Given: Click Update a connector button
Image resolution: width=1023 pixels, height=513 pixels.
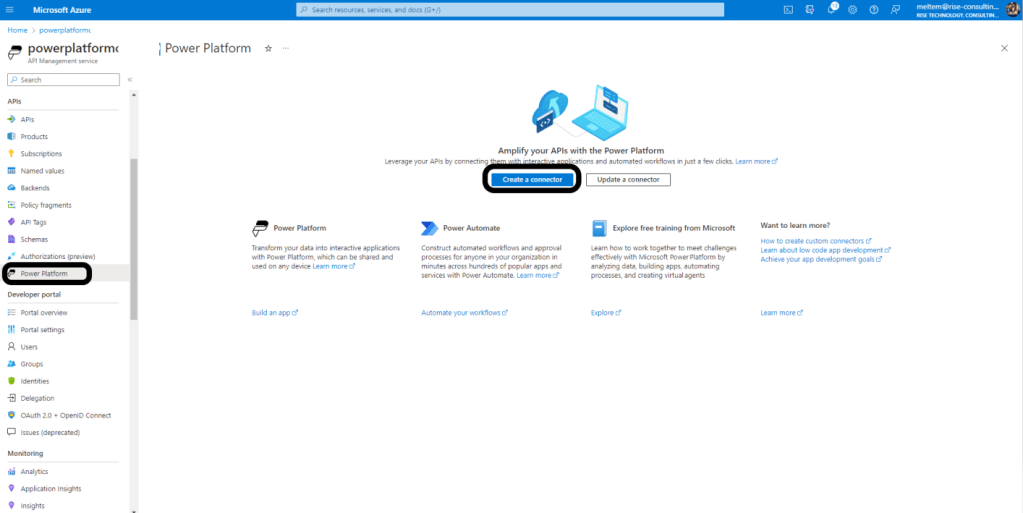Looking at the screenshot, I should click(x=628, y=180).
